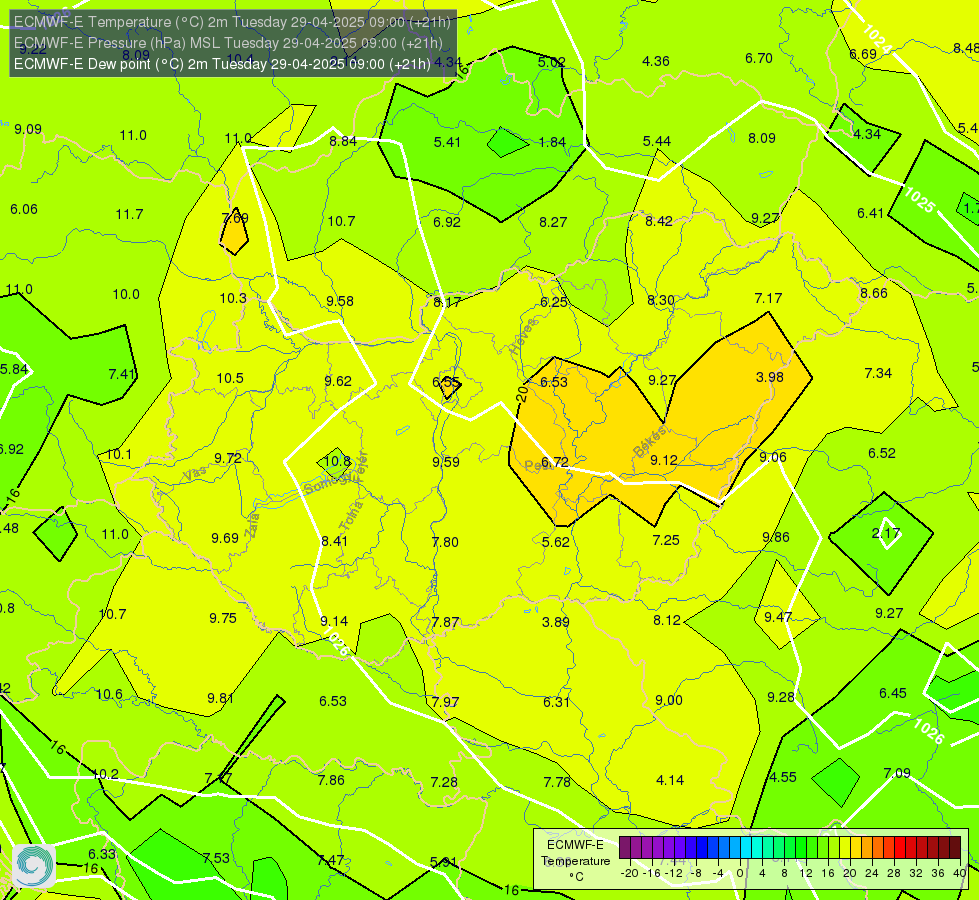979x900 pixels.
Task: Click the dew point value 9.14
Action: click(x=334, y=621)
